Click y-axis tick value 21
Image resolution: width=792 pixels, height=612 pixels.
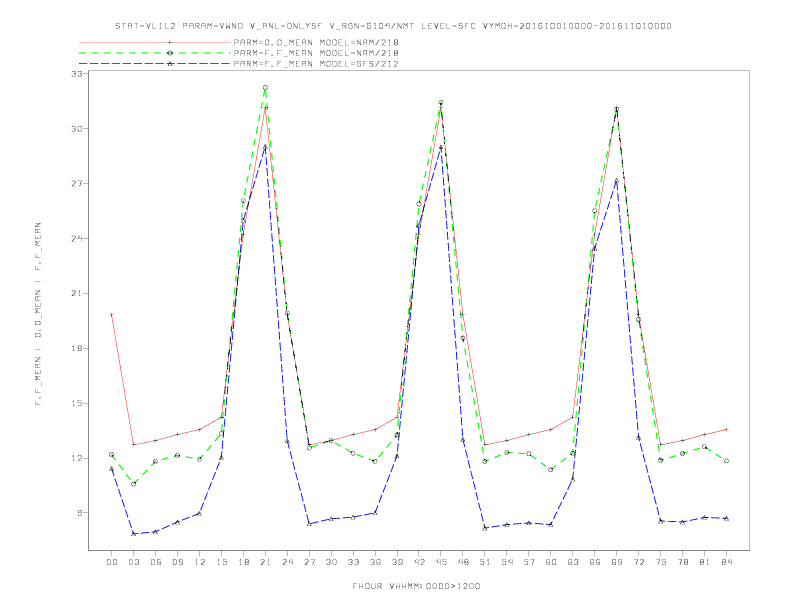(77, 293)
